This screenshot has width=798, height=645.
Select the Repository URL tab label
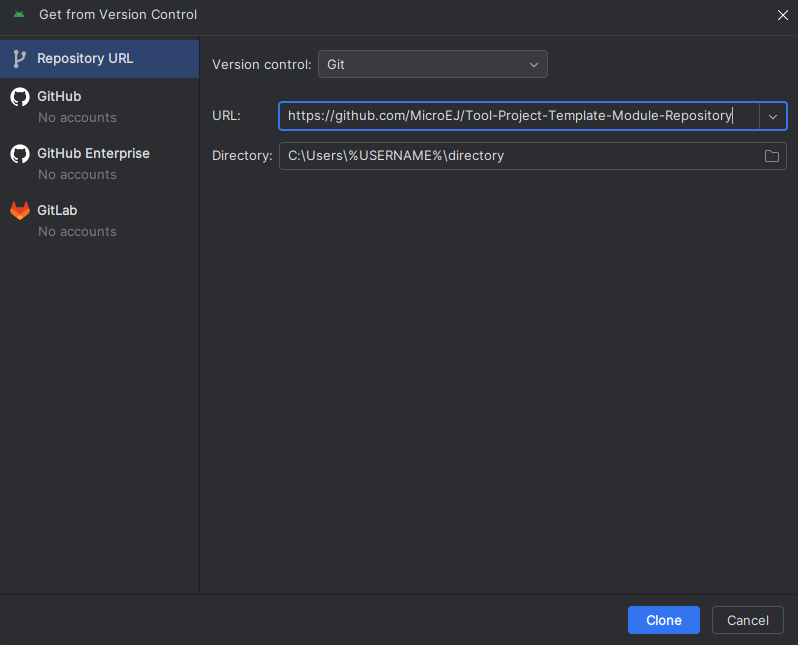click(85, 58)
